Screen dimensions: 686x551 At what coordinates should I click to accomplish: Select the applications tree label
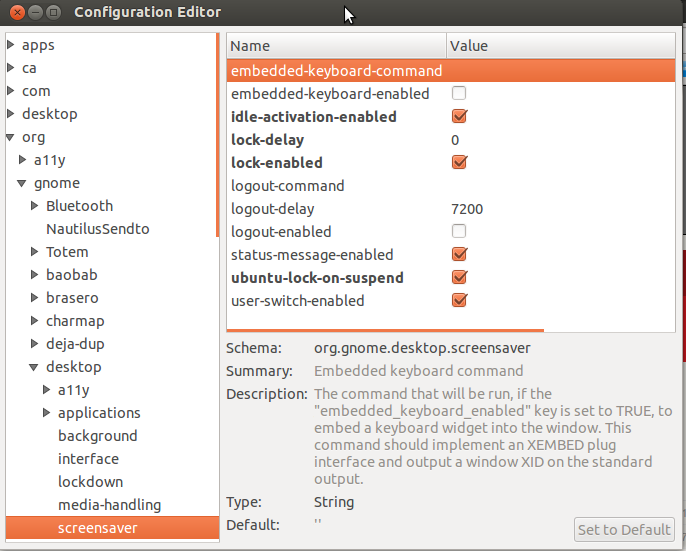pos(99,413)
